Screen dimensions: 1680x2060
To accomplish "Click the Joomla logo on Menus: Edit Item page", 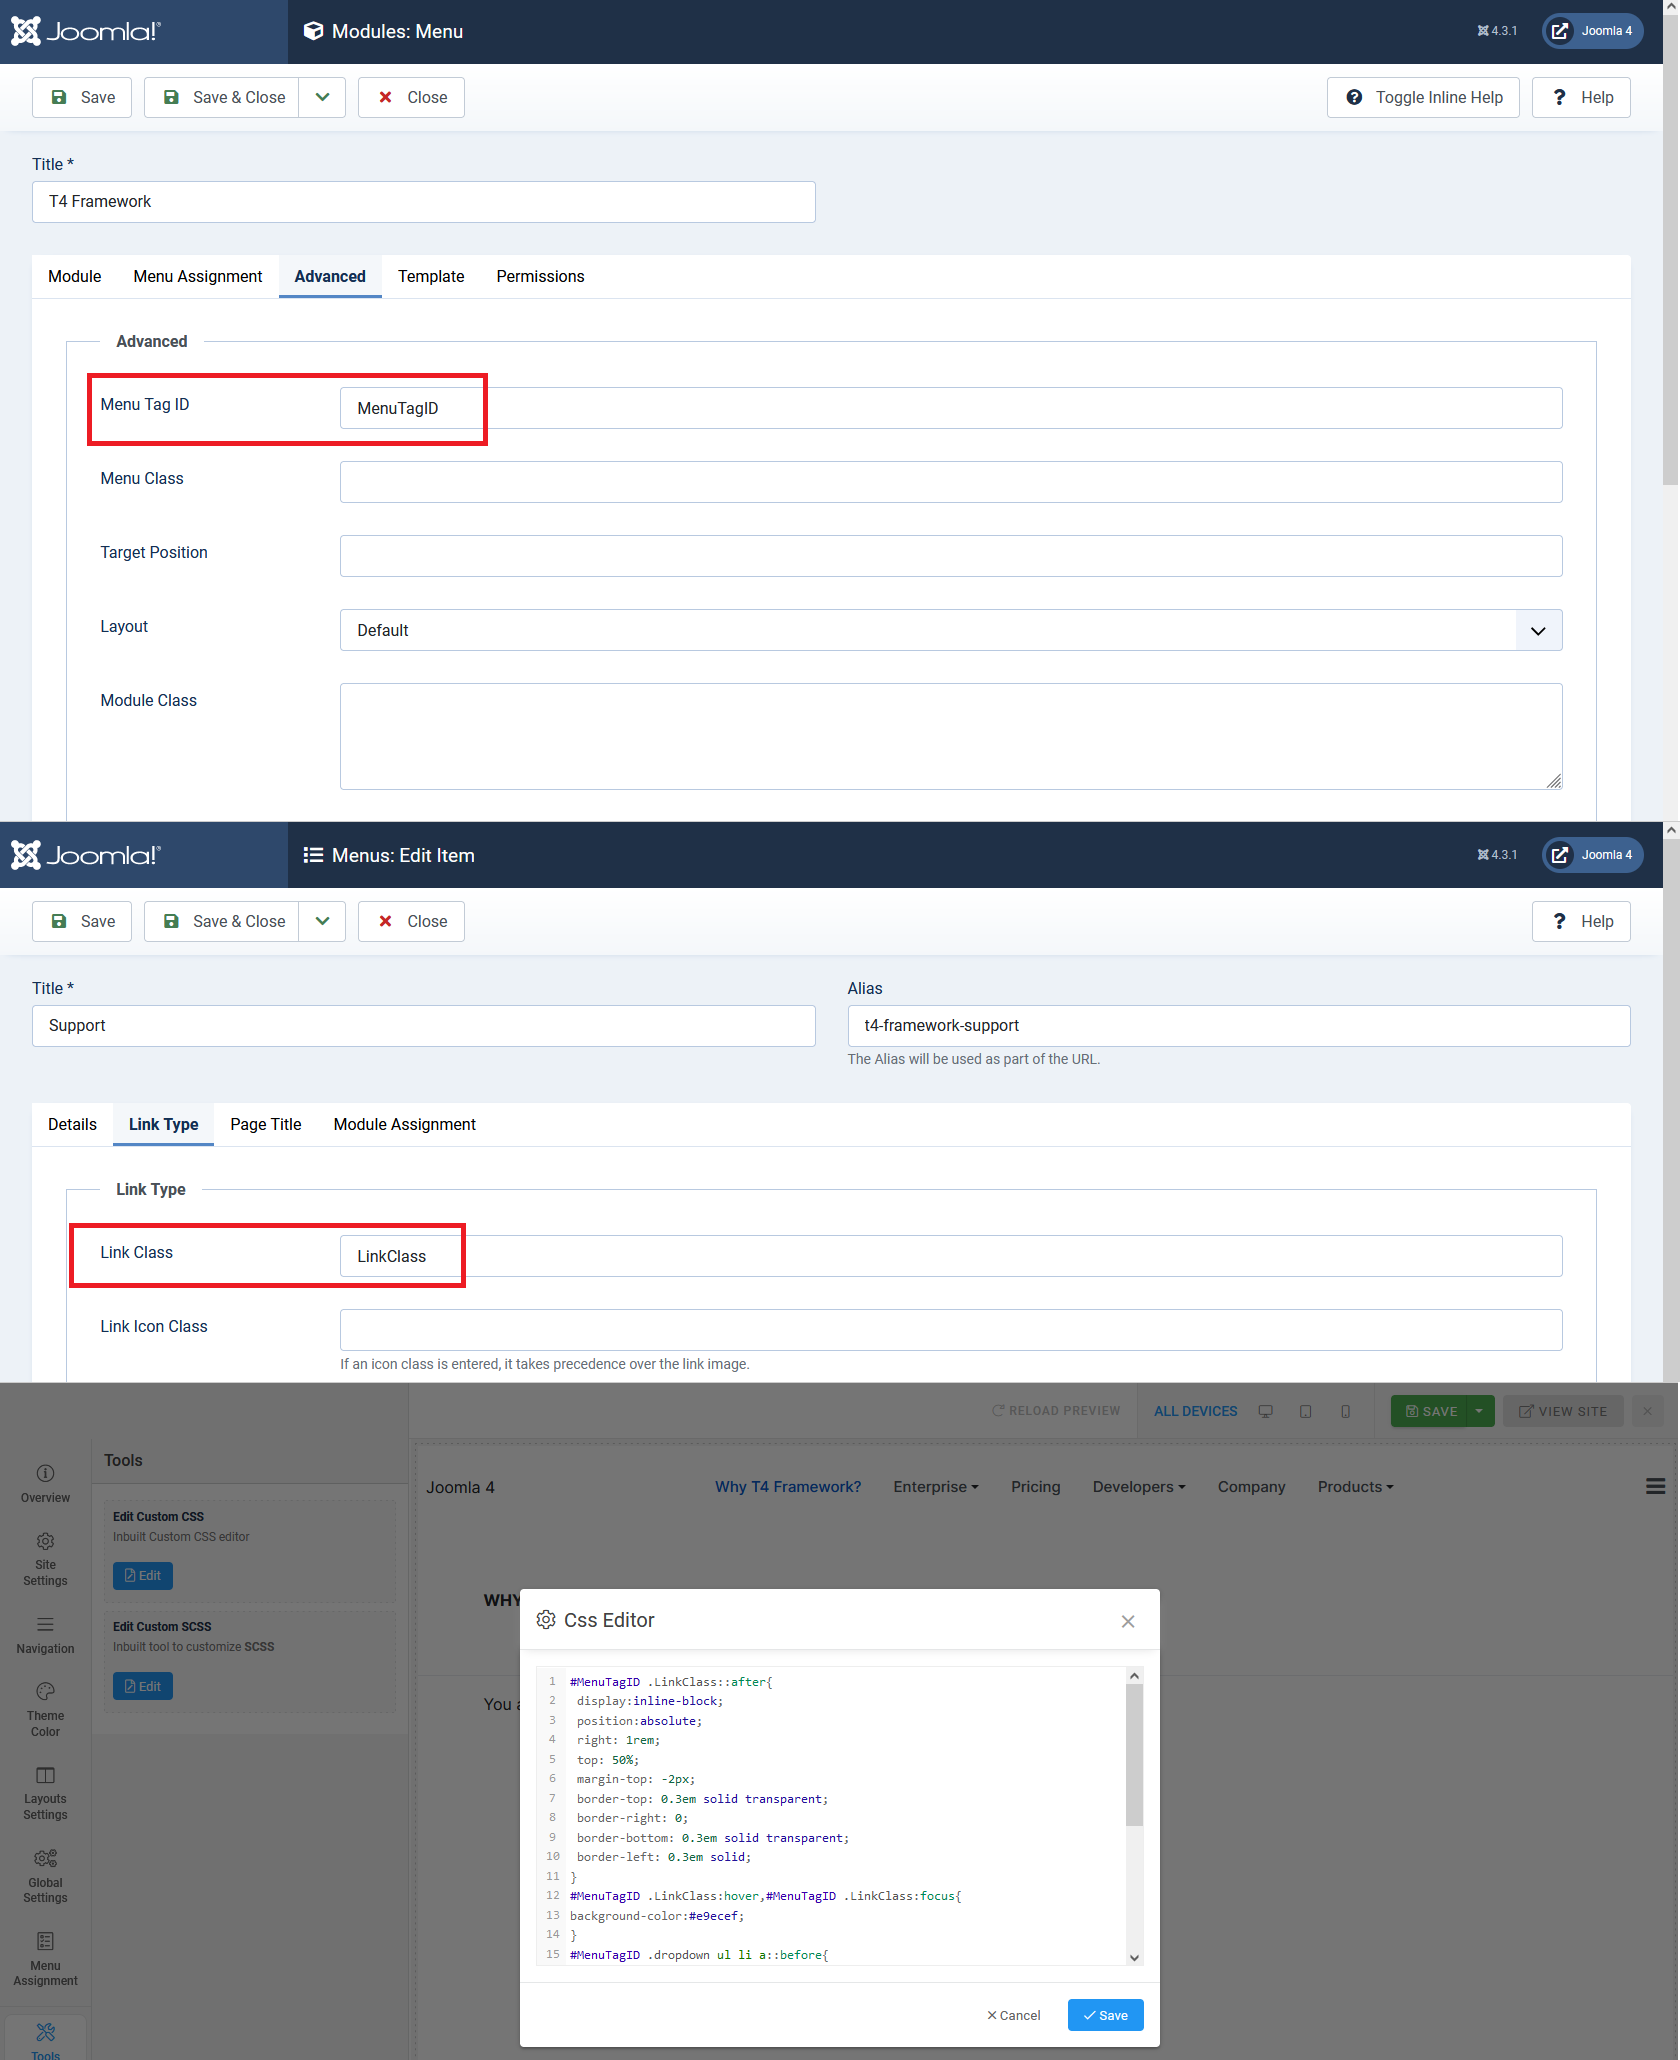I will coord(86,855).
